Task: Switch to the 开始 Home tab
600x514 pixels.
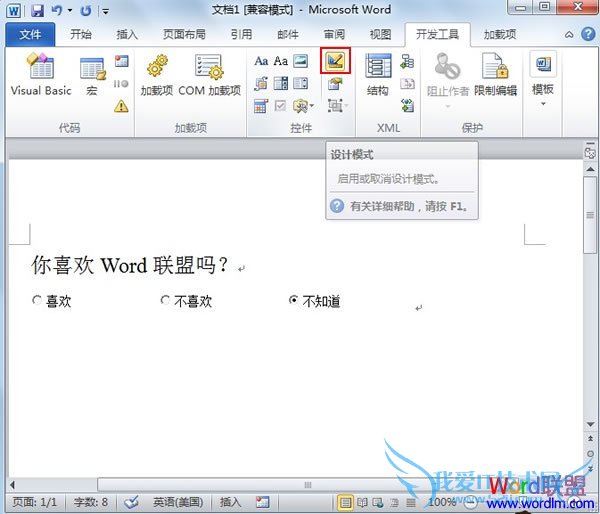Action: click(x=81, y=34)
